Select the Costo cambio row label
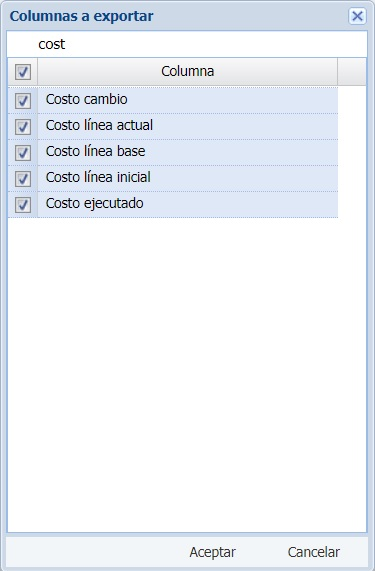 (86, 99)
